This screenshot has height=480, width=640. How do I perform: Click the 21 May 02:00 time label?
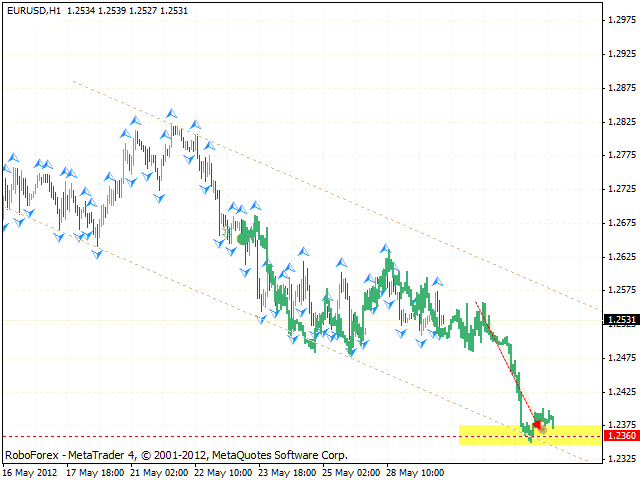point(160,470)
